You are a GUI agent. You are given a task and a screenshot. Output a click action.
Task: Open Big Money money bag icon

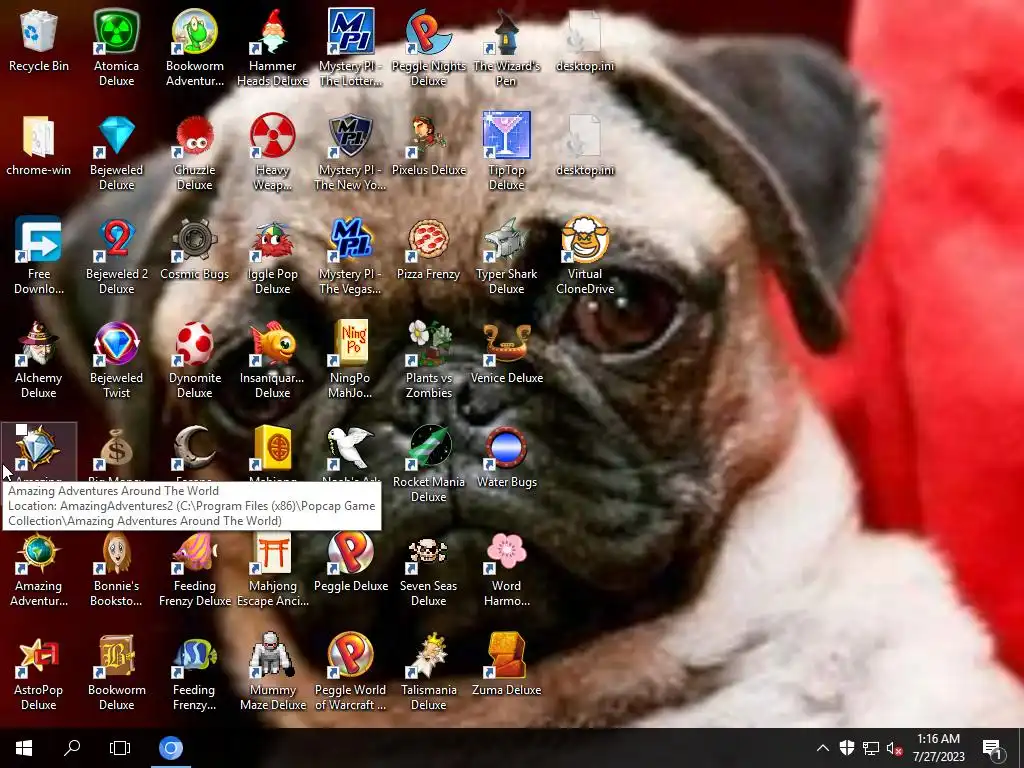point(116,448)
